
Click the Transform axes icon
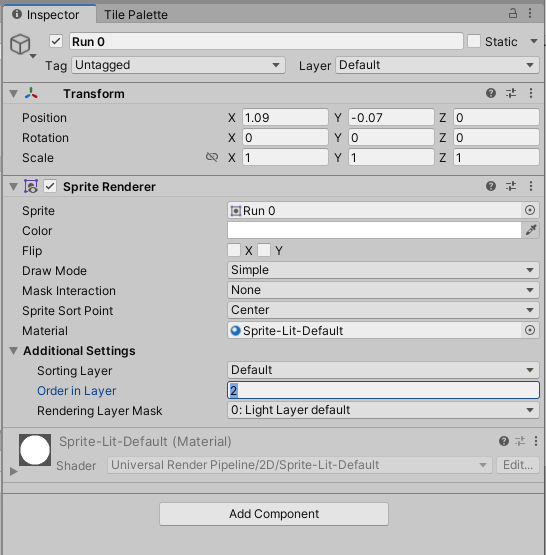pos(31,93)
